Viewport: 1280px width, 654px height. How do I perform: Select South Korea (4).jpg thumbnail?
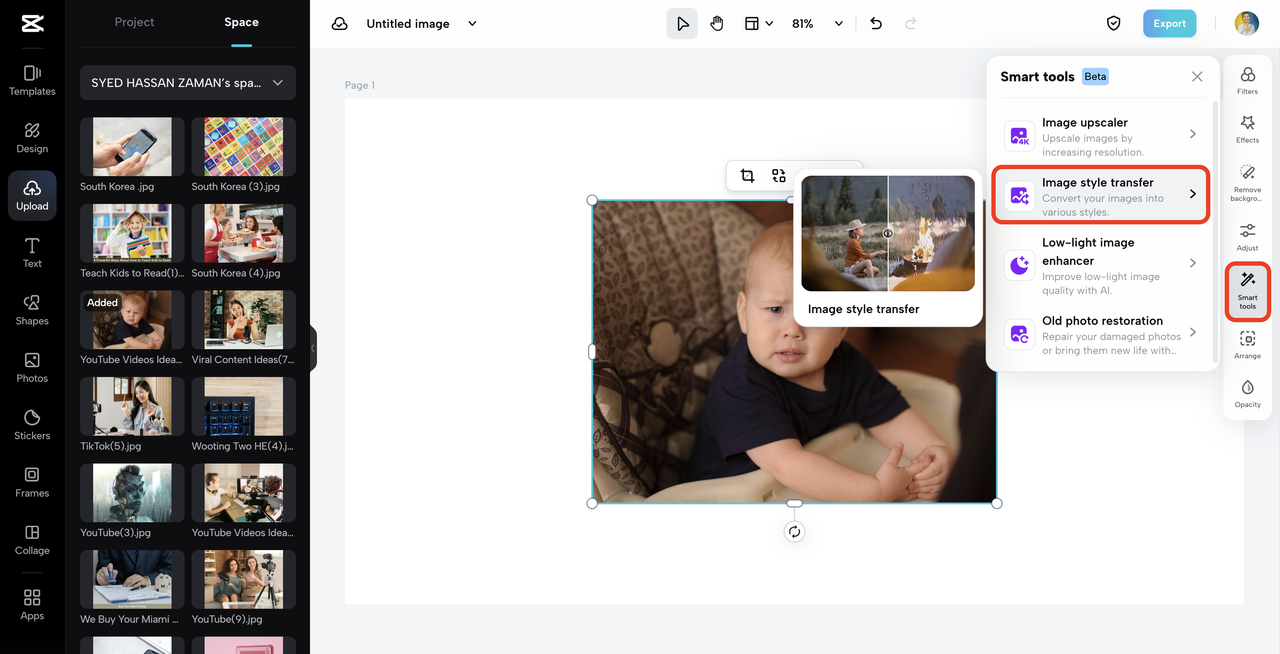pos(244,234)
